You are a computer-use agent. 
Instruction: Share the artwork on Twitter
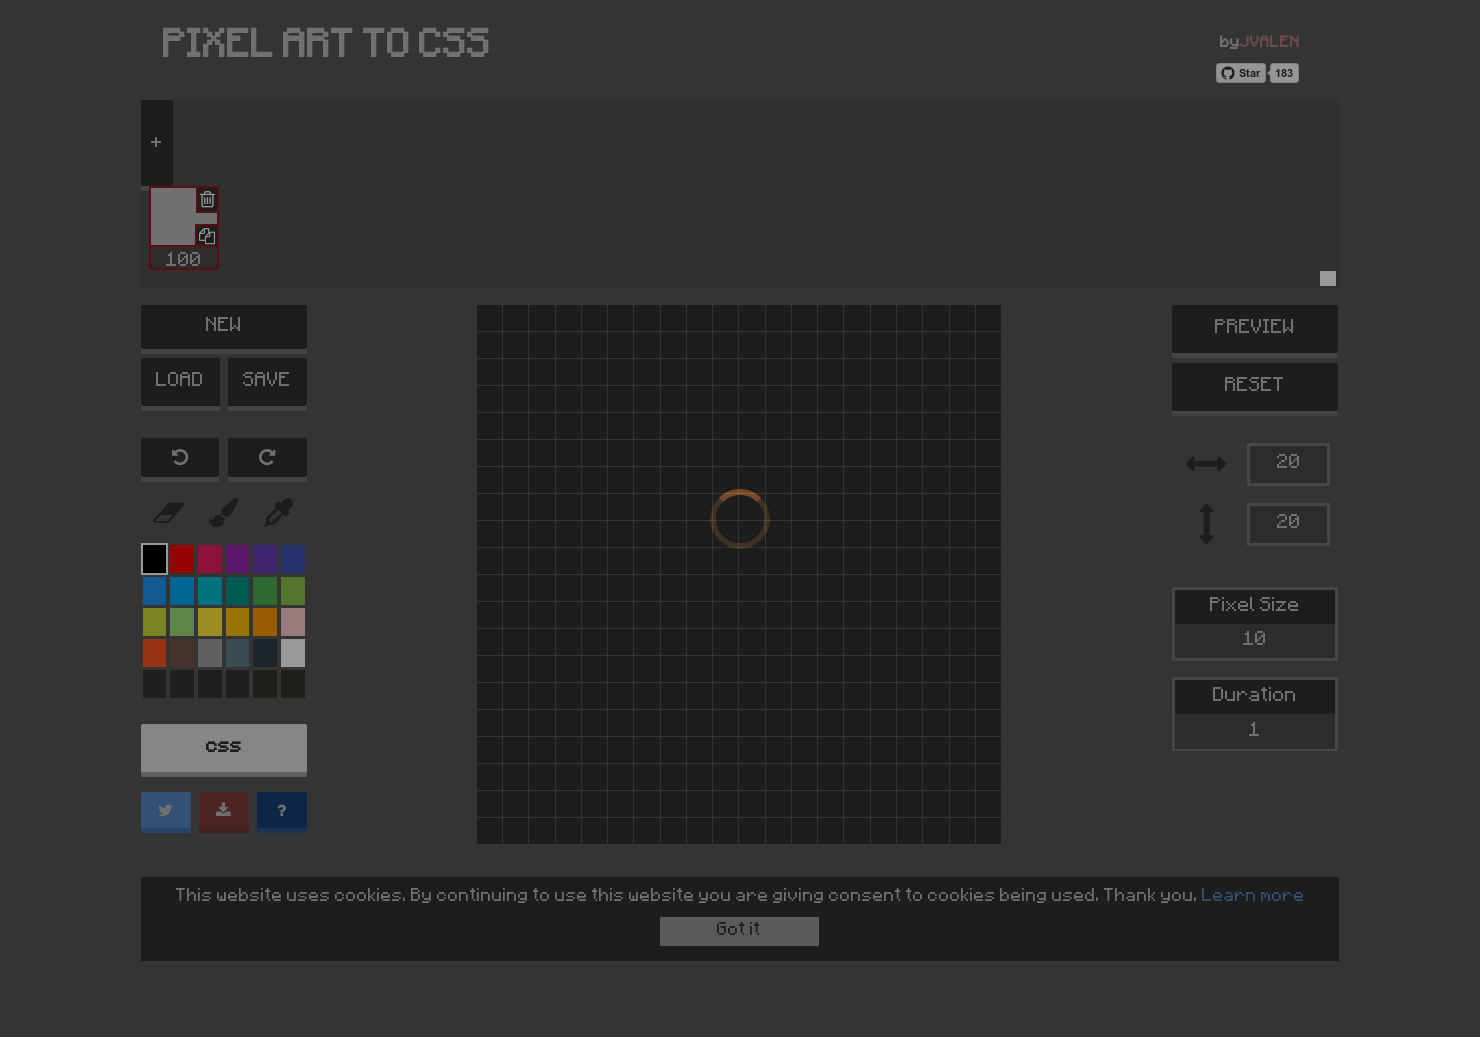tap(165, 812)
